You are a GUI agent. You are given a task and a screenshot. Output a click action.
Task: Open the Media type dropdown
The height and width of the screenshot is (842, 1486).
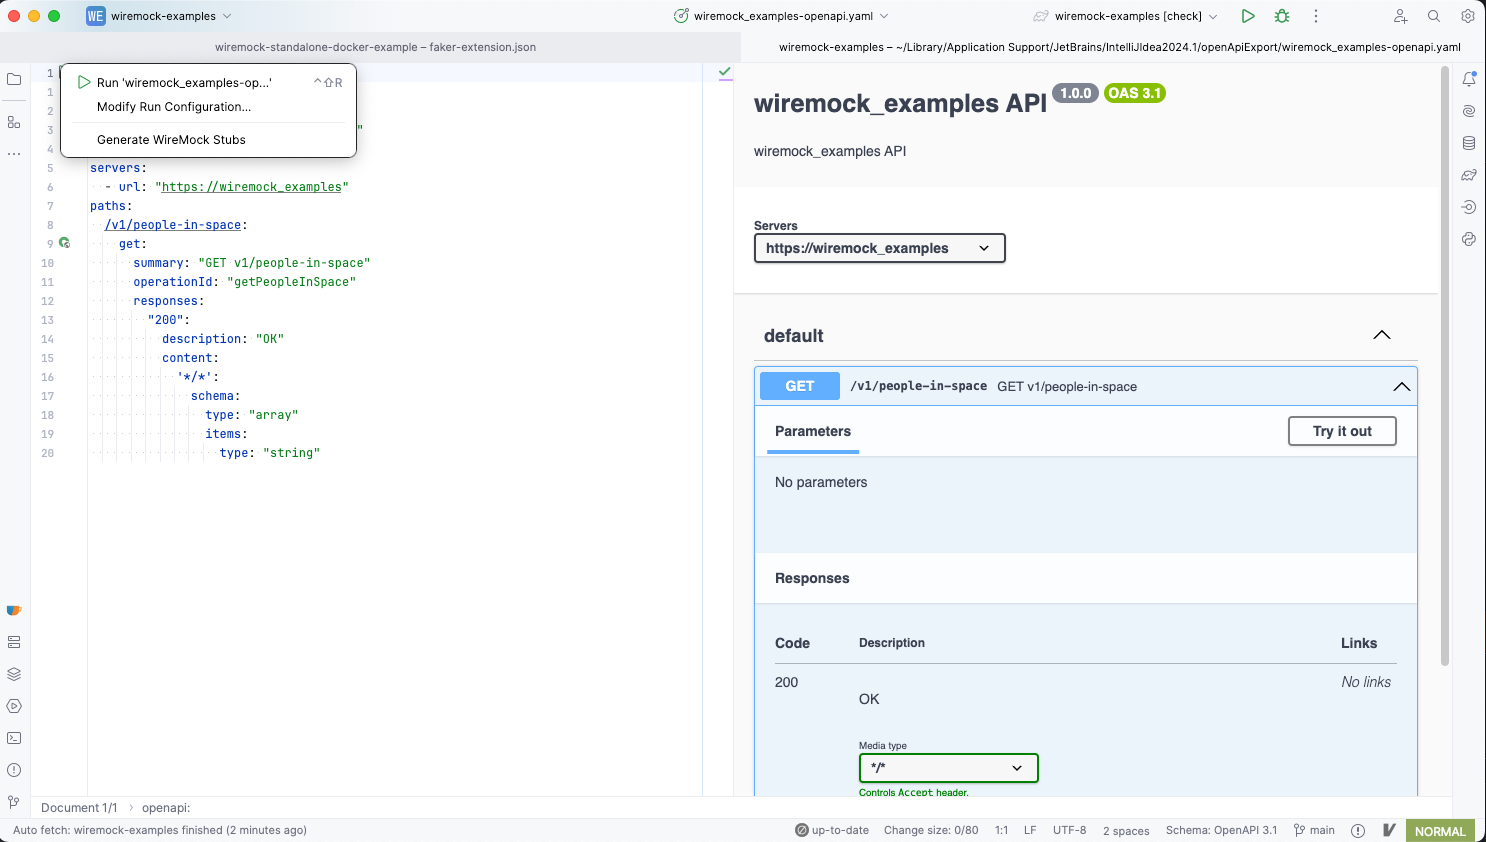(x=948, y=768)
